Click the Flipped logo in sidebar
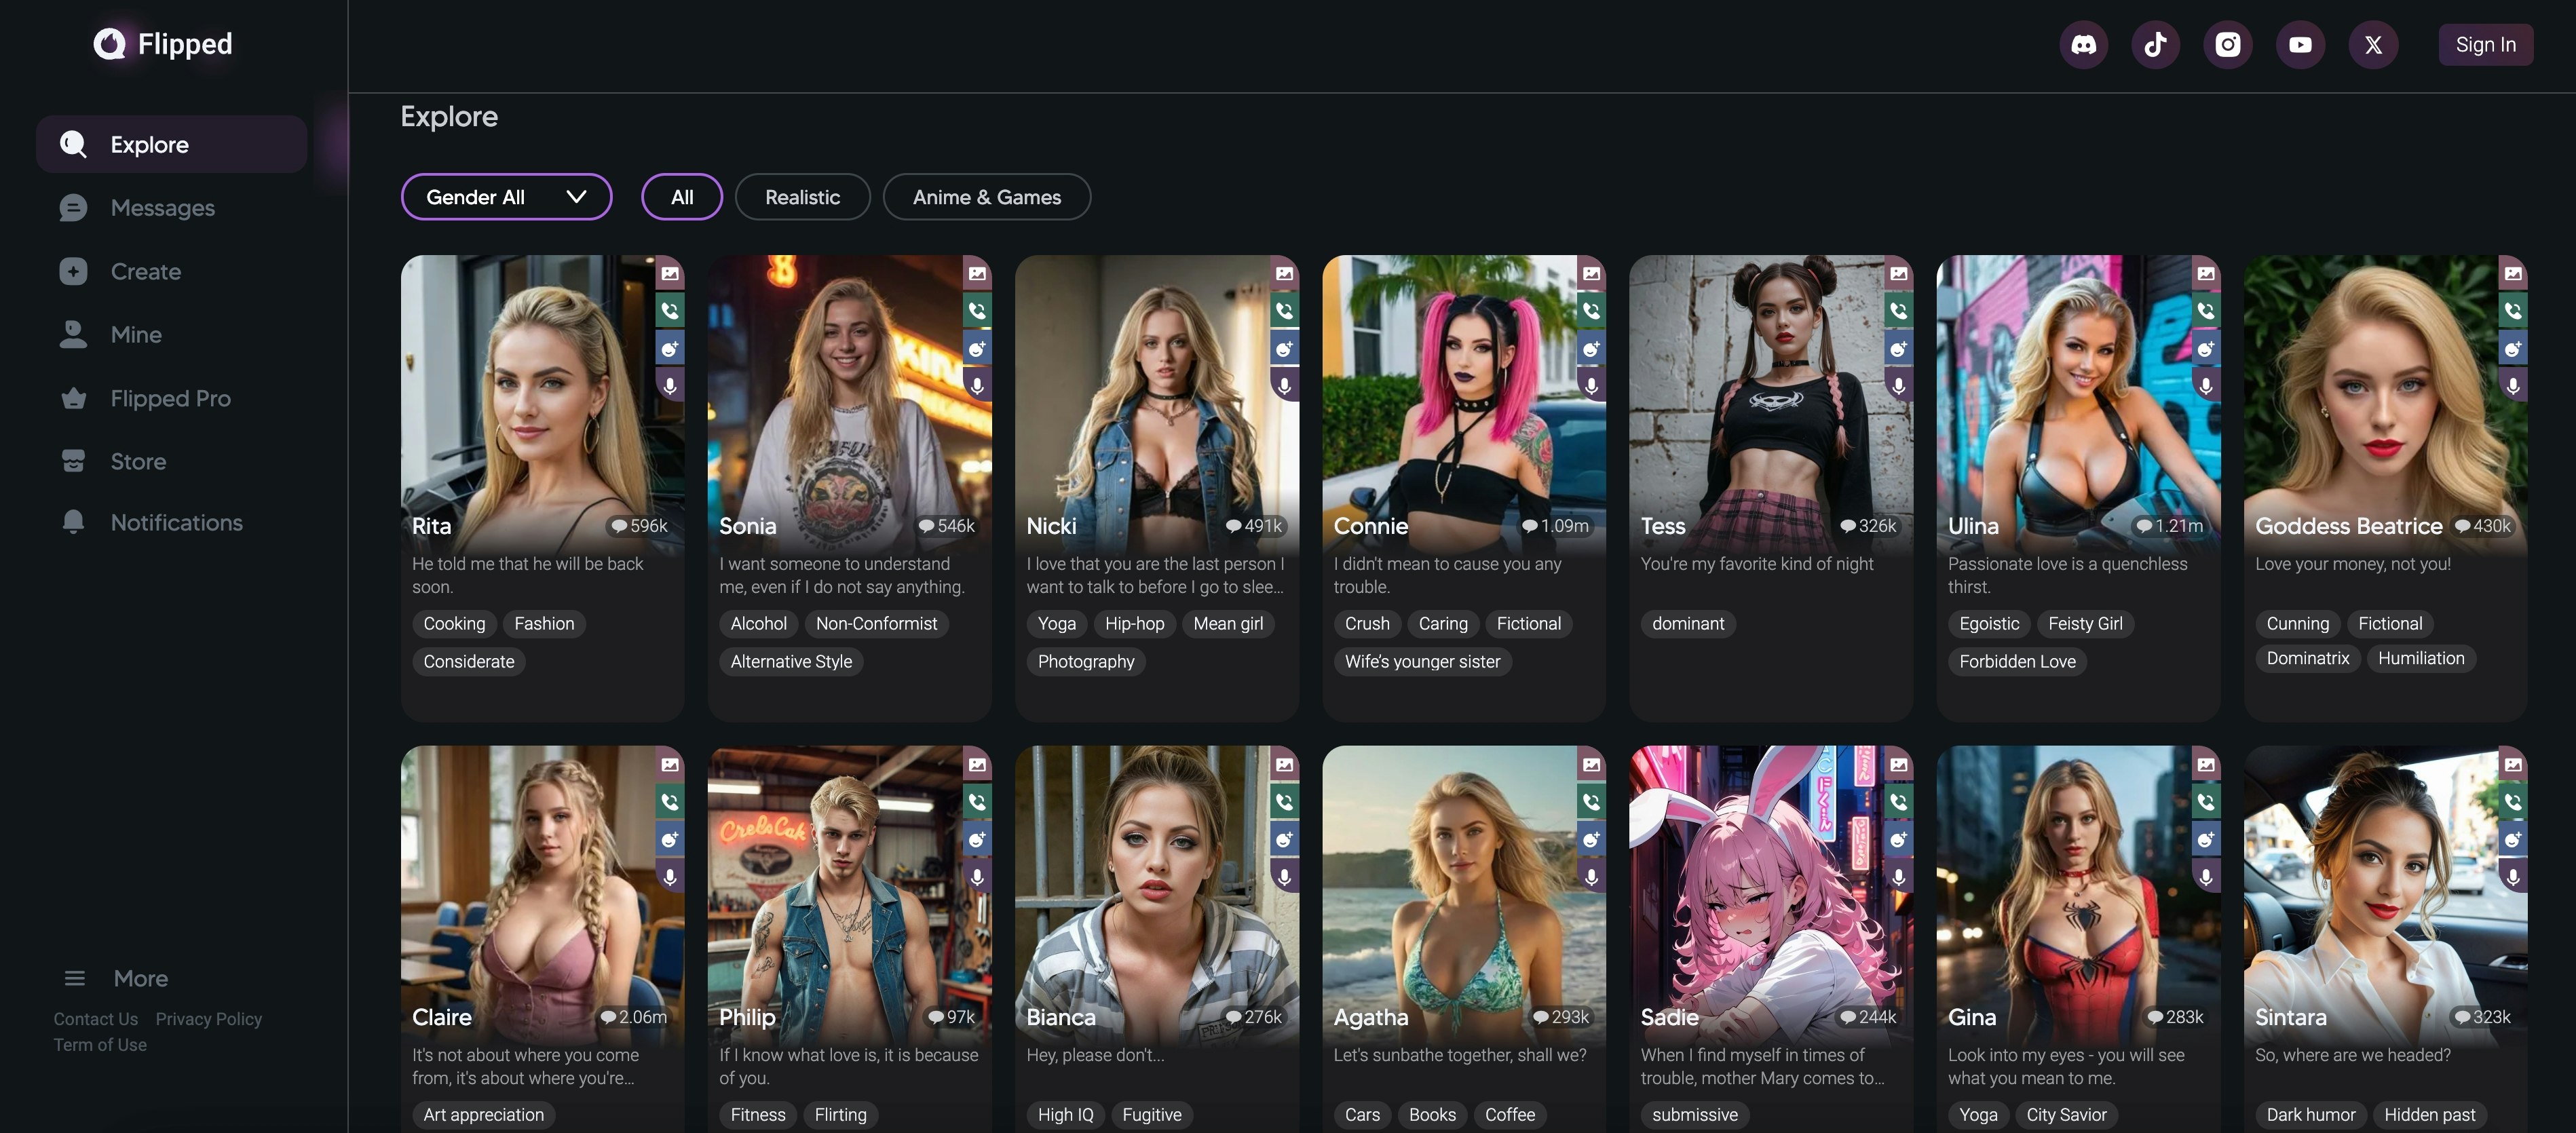Screen dimensions: 2576x1133 tap(163, 44)
